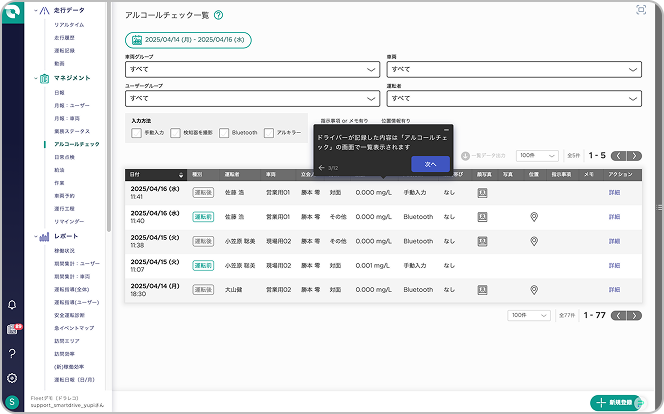
Task: Click 運転前 tag in 04/16 11:40 row
Action: (203, 217)
